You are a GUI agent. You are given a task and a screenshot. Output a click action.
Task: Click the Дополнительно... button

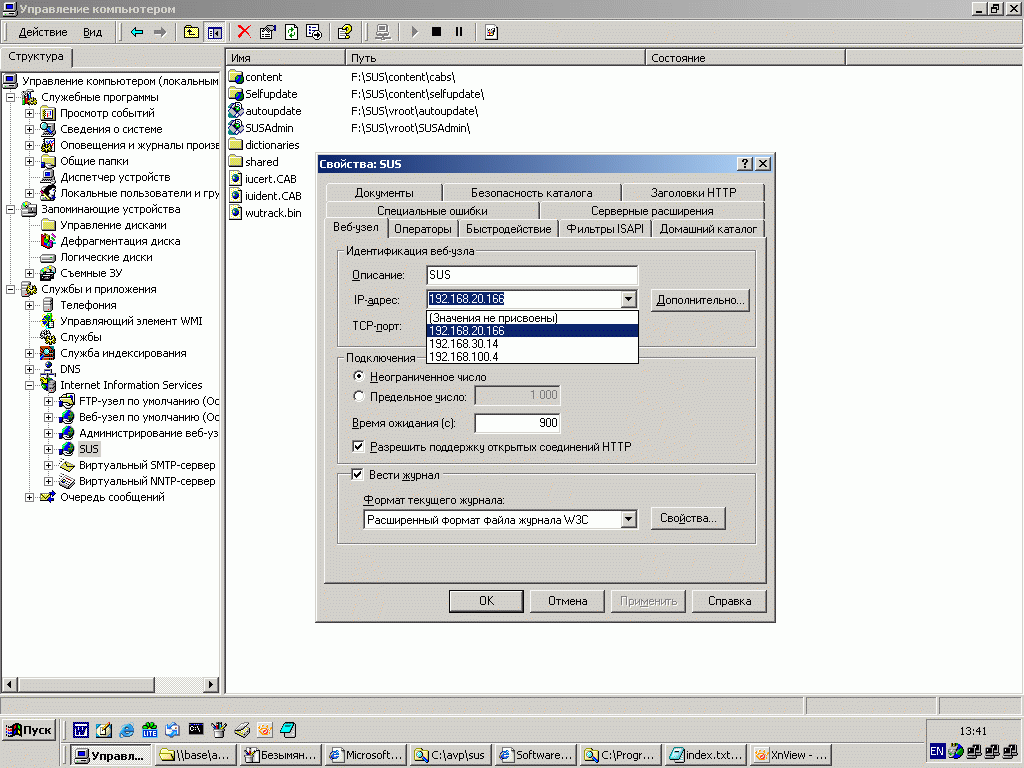[x=700, y=300]
